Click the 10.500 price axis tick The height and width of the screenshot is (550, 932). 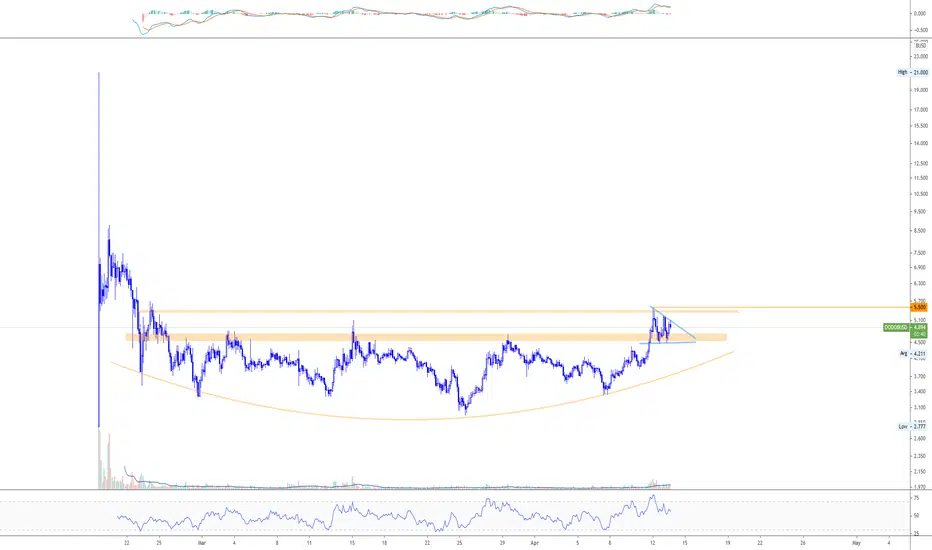(920, 194)
